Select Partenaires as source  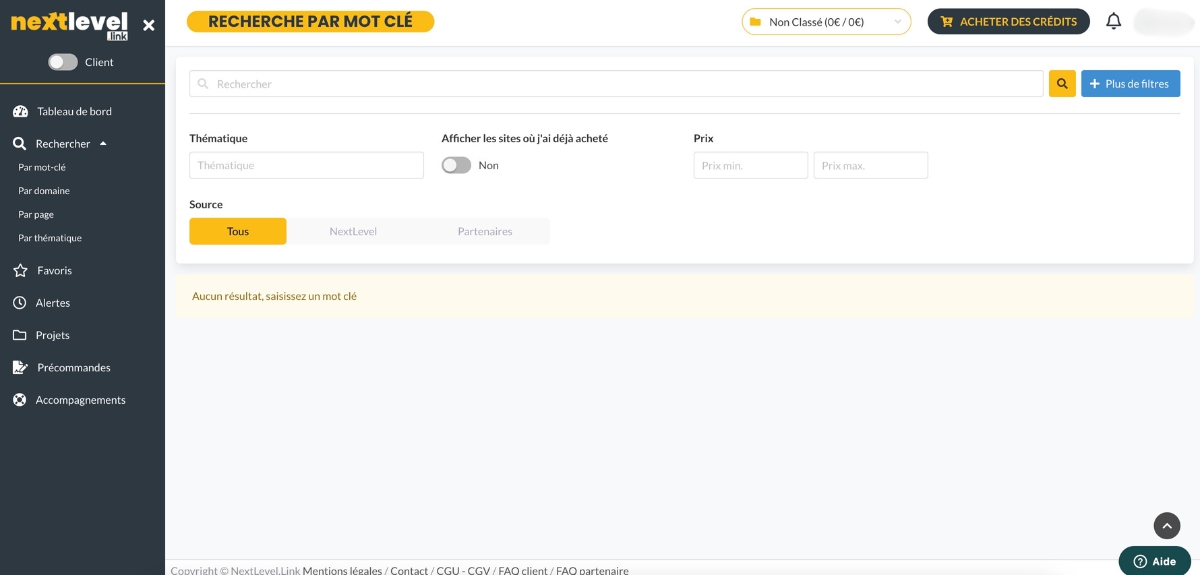(x=485, y=231)
